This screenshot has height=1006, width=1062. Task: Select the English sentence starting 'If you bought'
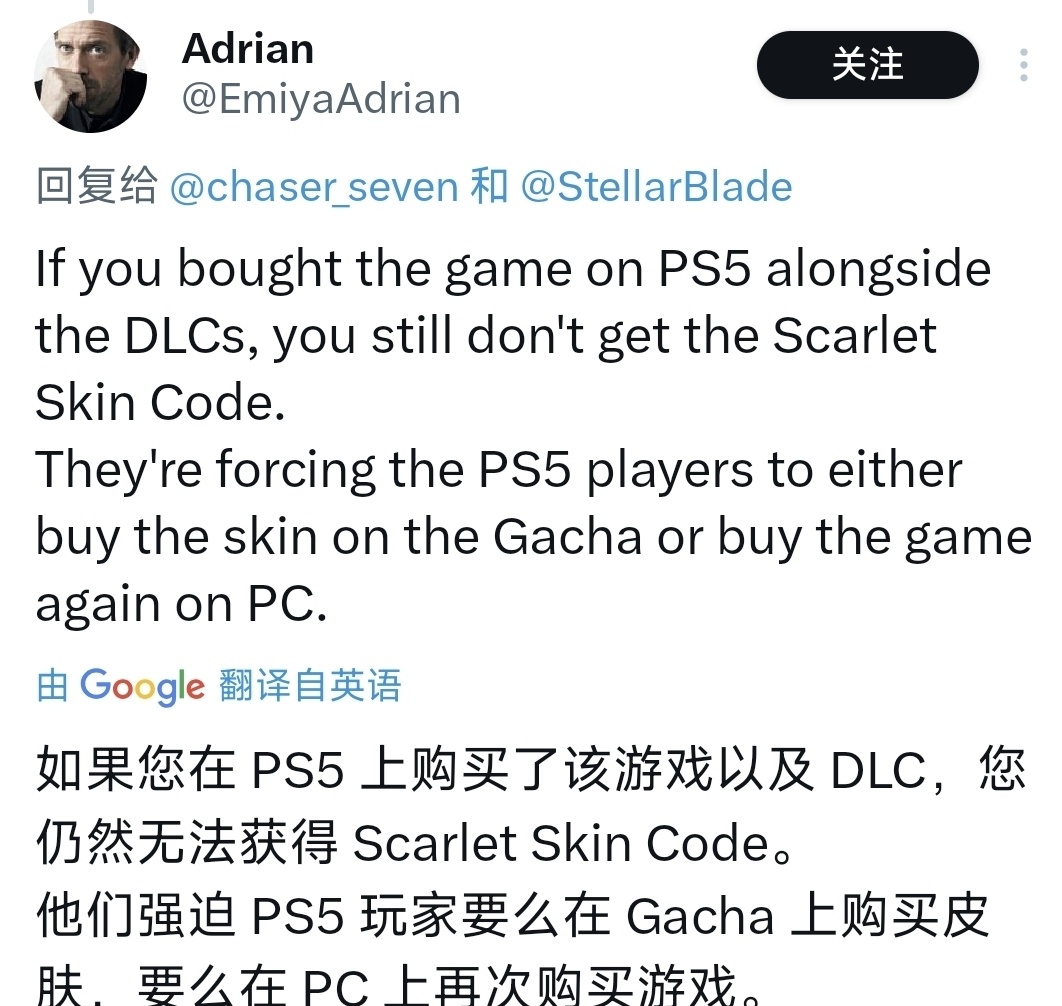click(513, 335)
